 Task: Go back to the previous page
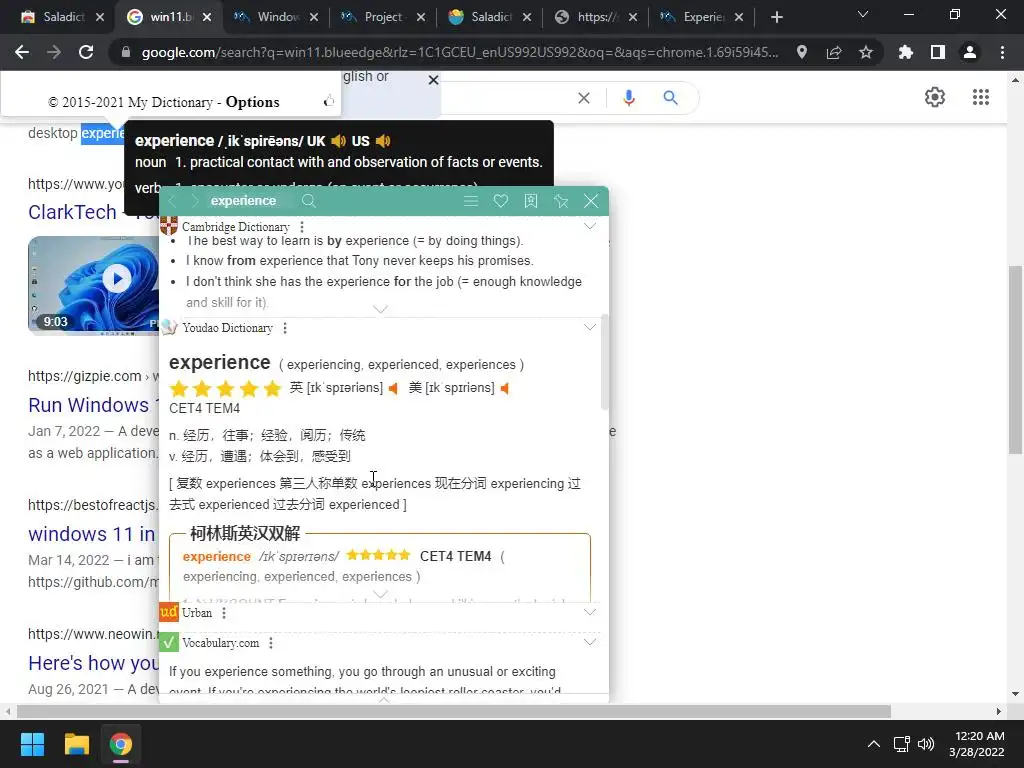point(22,52)
